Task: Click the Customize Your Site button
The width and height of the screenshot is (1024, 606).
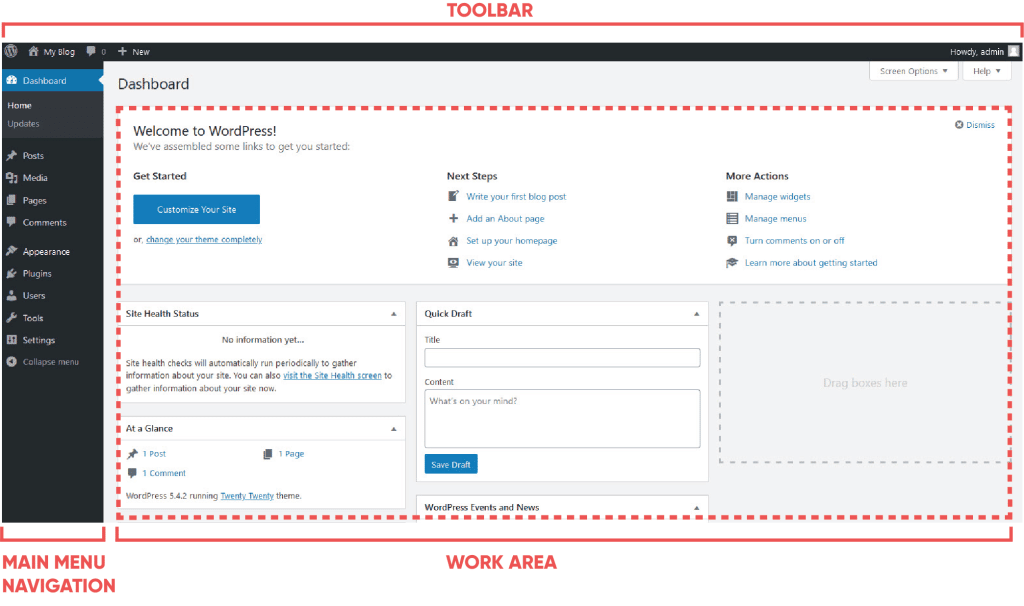Action: point(195,210)
